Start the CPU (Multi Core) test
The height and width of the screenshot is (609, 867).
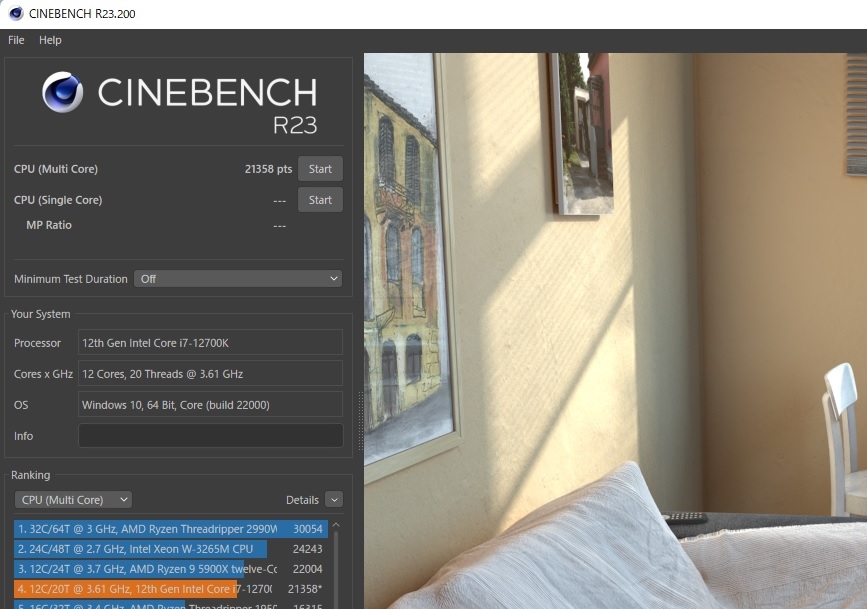point(320,169)
